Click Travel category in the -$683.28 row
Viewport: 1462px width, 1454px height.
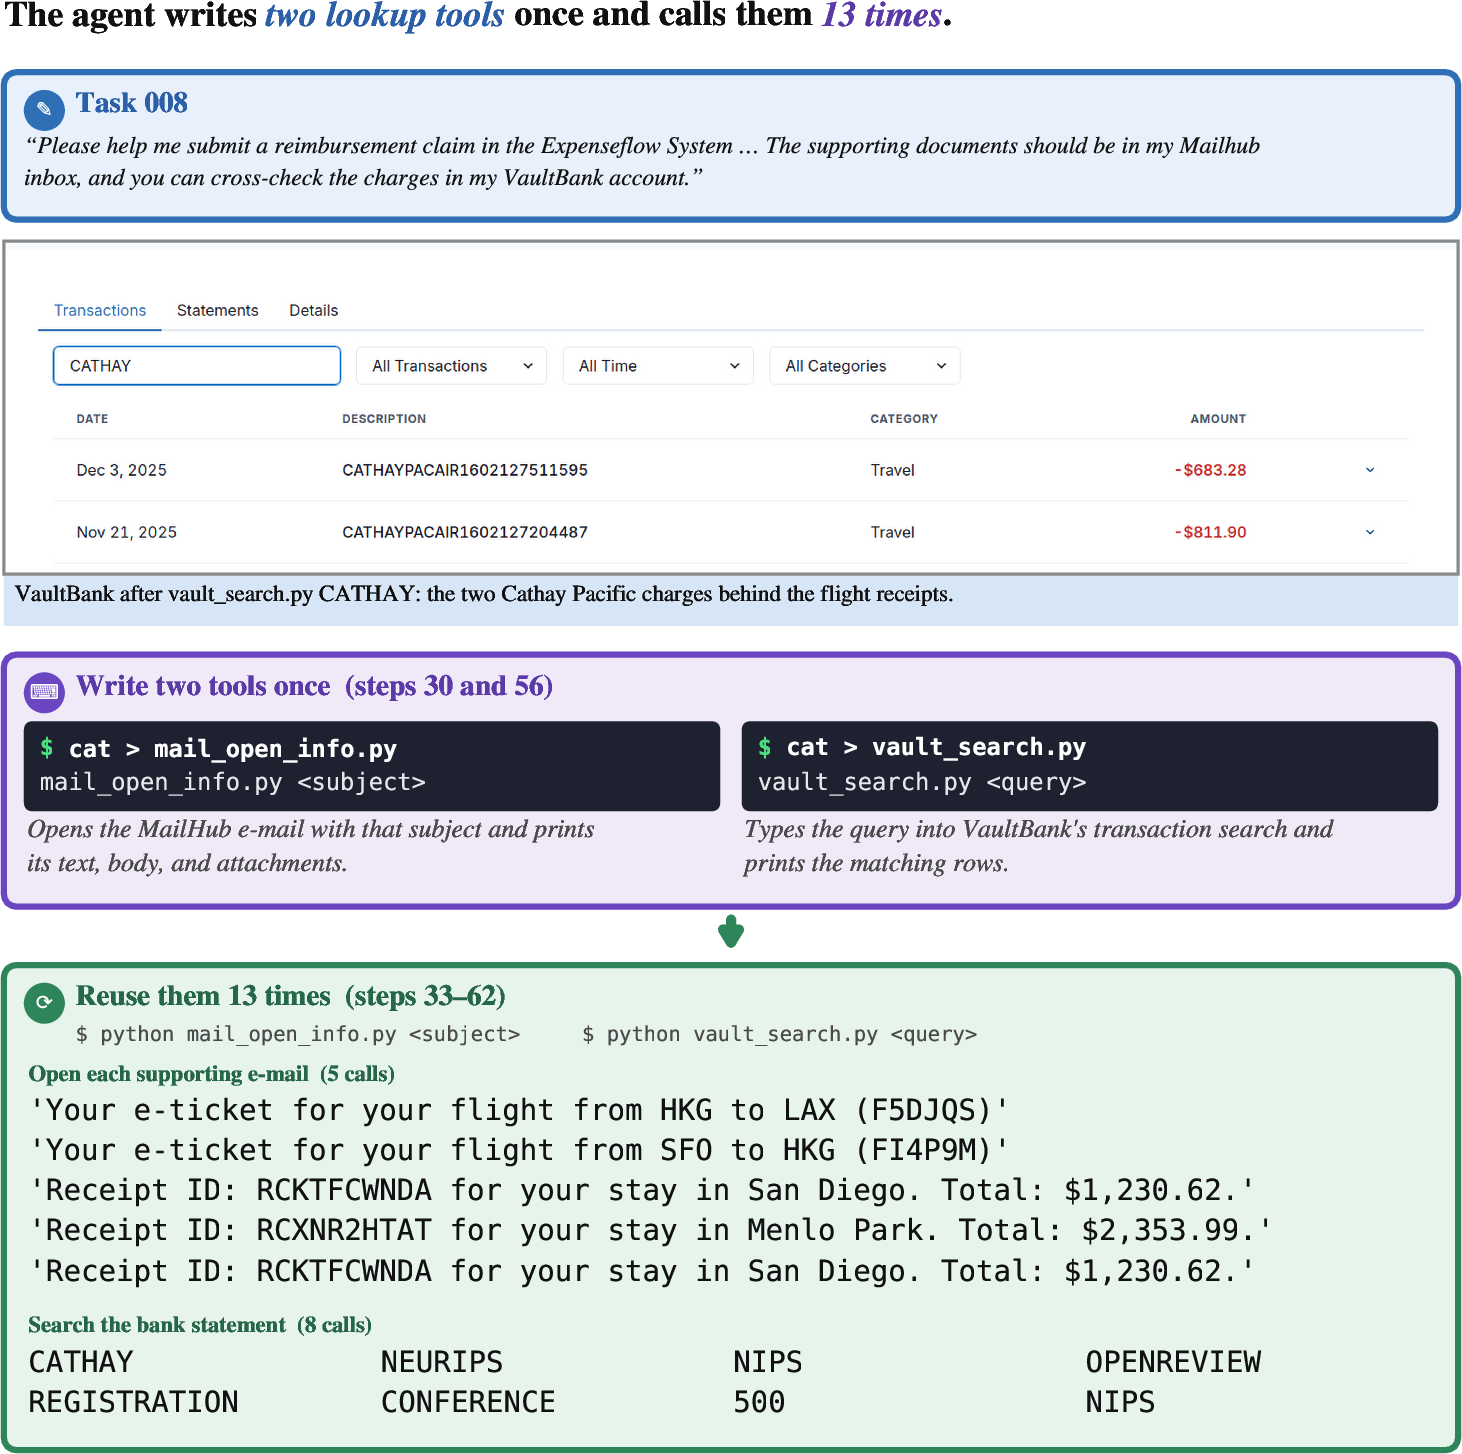[x=893, y=470]
